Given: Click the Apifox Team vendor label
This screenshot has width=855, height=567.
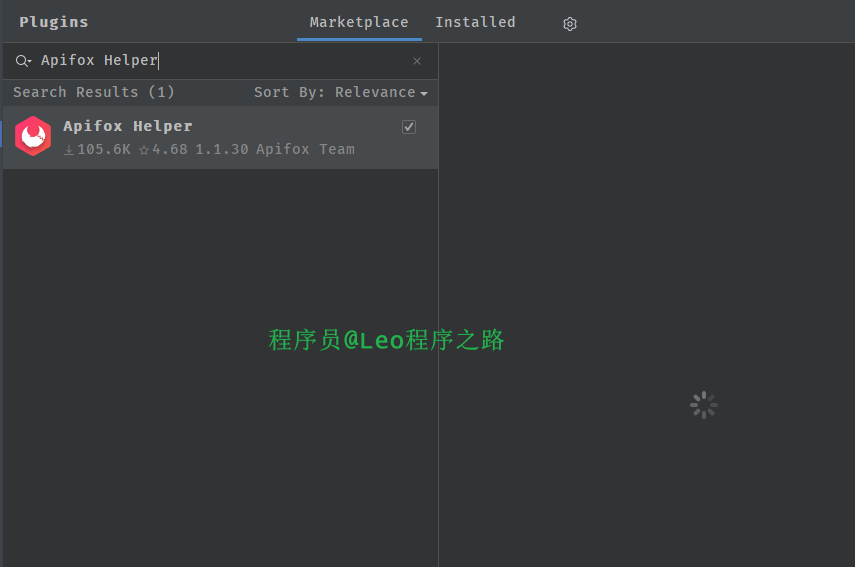Looking at the screenshot, I should (x=305, y=149).
